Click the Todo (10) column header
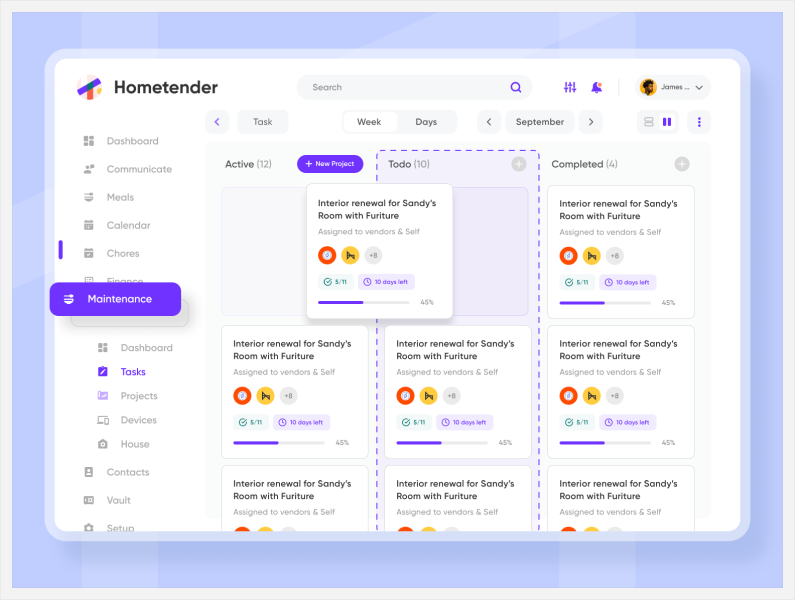This screenshot has width=795, height=600. pyautogui.click(x=409, y=164)
